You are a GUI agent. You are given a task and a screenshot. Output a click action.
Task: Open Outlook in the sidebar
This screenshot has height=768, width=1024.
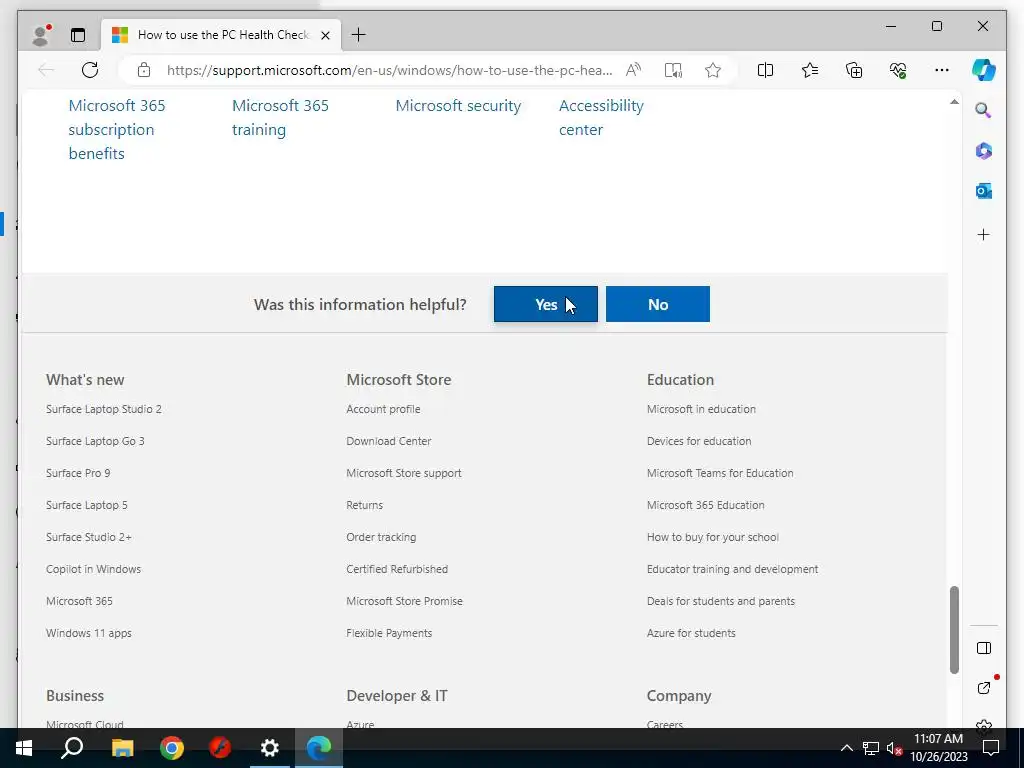click(x=984, y=191)
